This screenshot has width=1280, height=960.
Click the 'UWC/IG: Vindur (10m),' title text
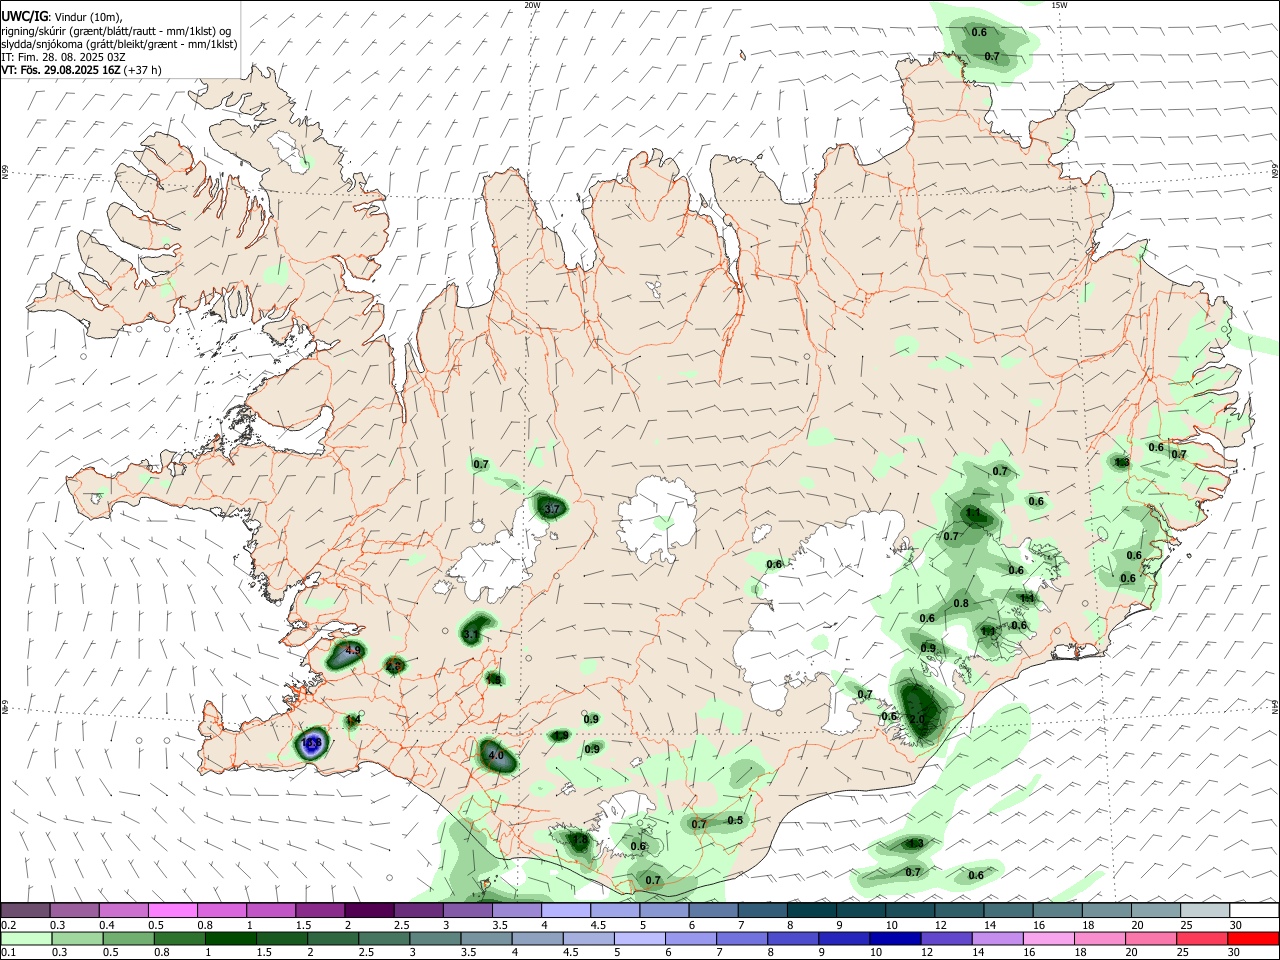pos(62,16)
